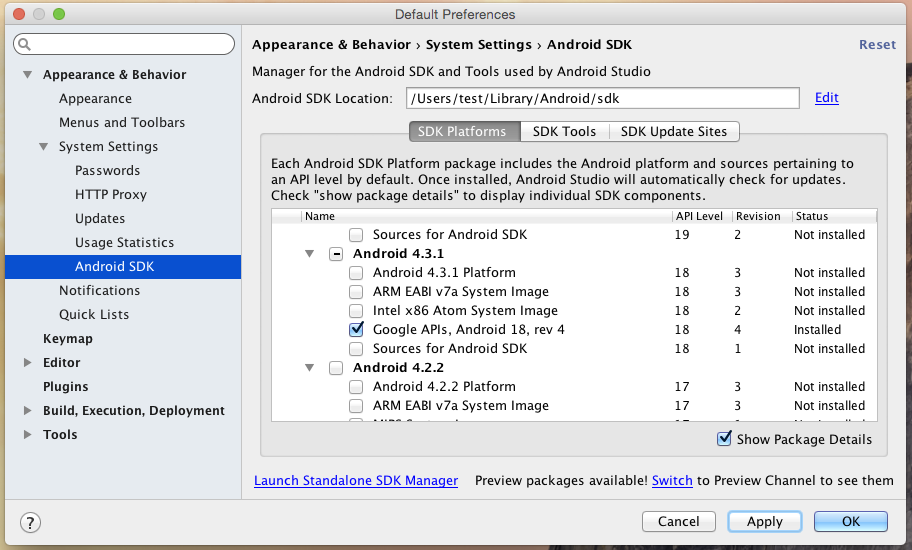Toggle the Android 4.2.2 group checkbox

(x=336, y=368)
